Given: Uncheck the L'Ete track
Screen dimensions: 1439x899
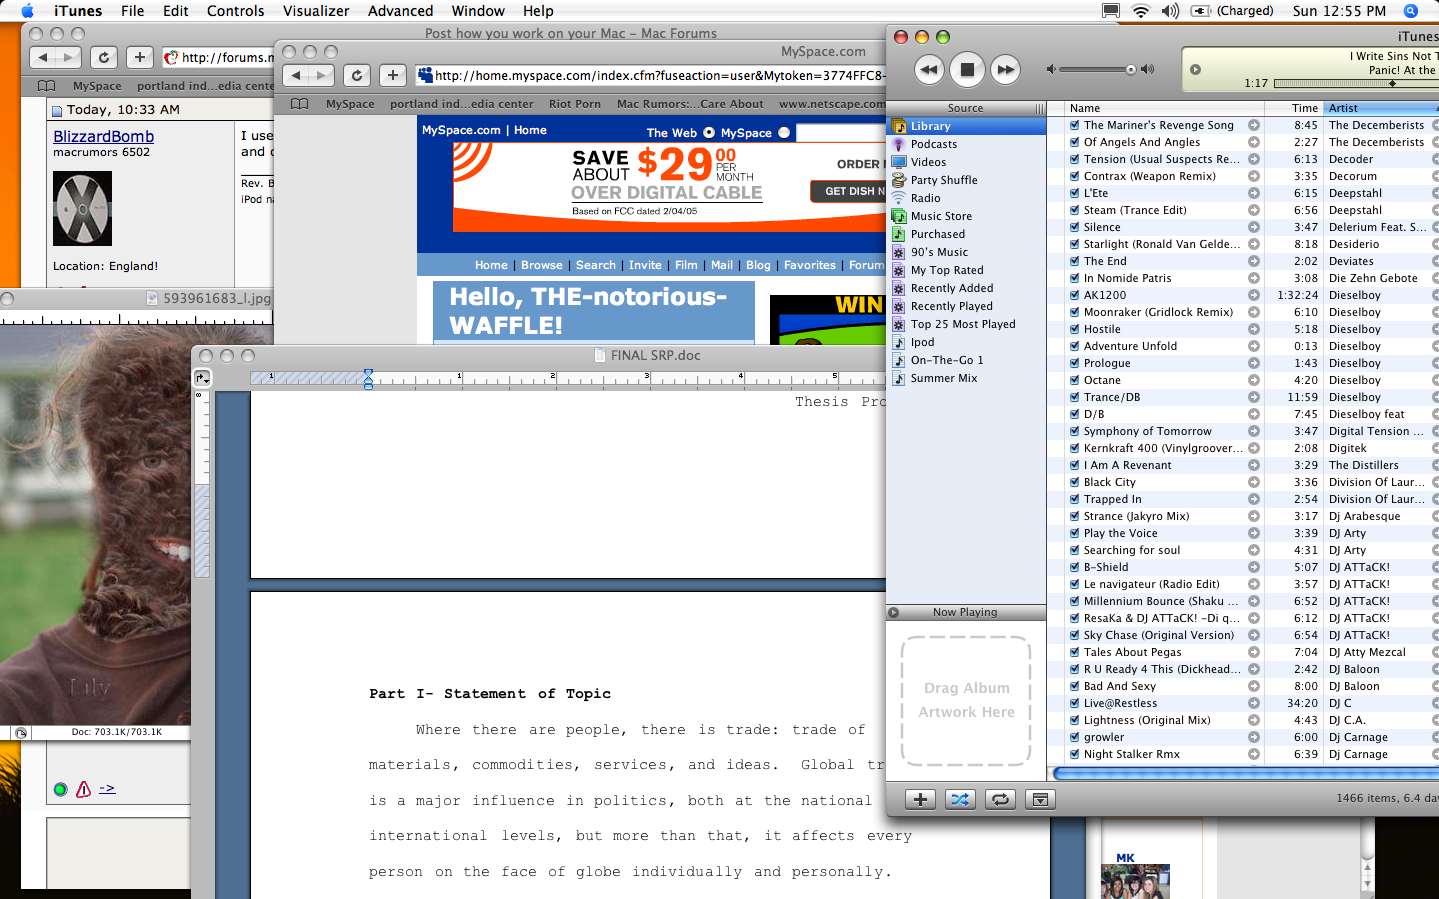Looking at the screenshot, I should 1074,193.
